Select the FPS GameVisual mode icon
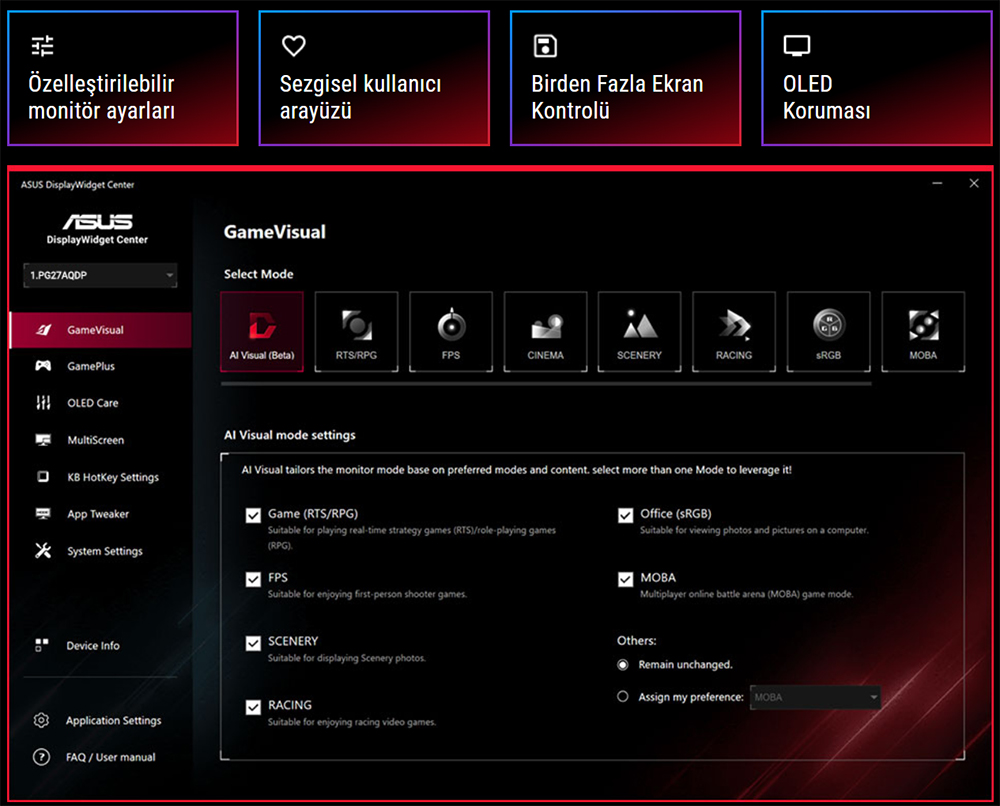The width and height of the screenshot is (1000, 806). pos(450,331)
